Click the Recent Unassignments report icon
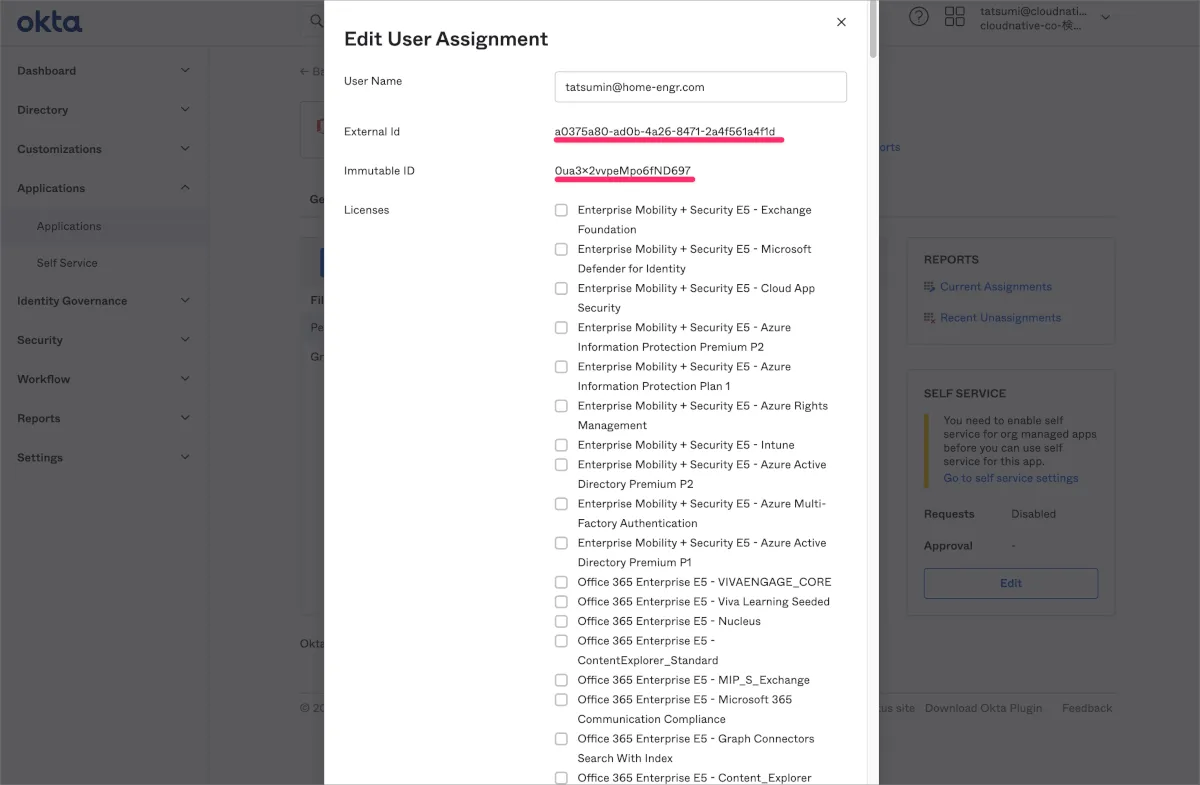 [x=929, y=318]
